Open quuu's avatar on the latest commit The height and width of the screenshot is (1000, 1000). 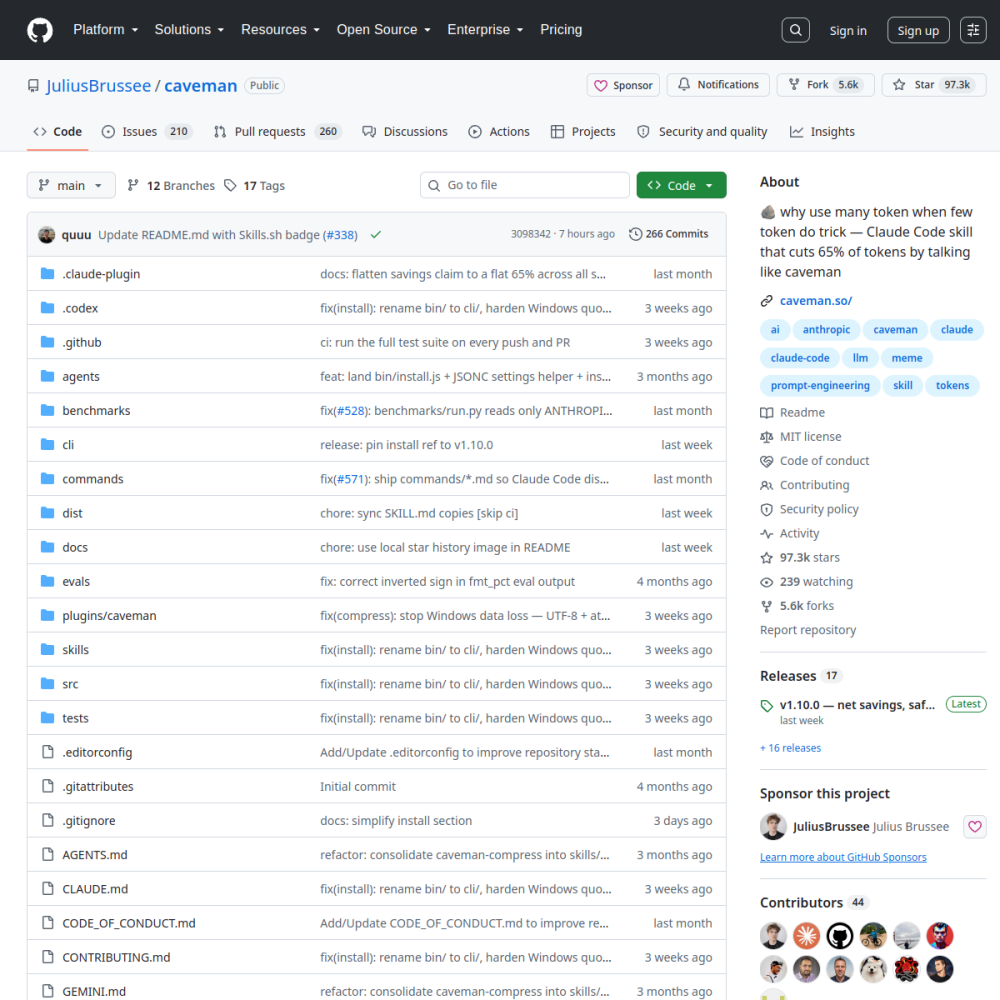pyautogui.click(x=47, y=235)
